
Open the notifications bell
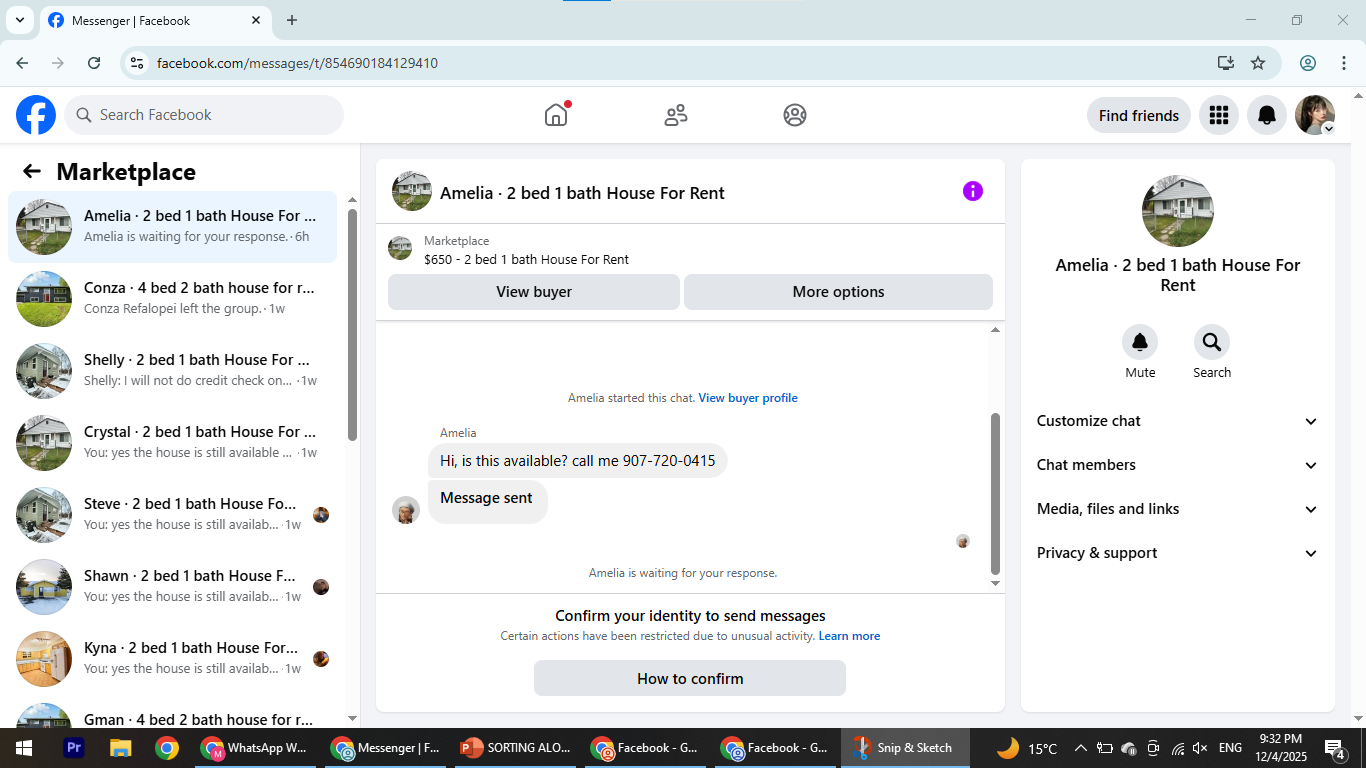point(1267,115)
